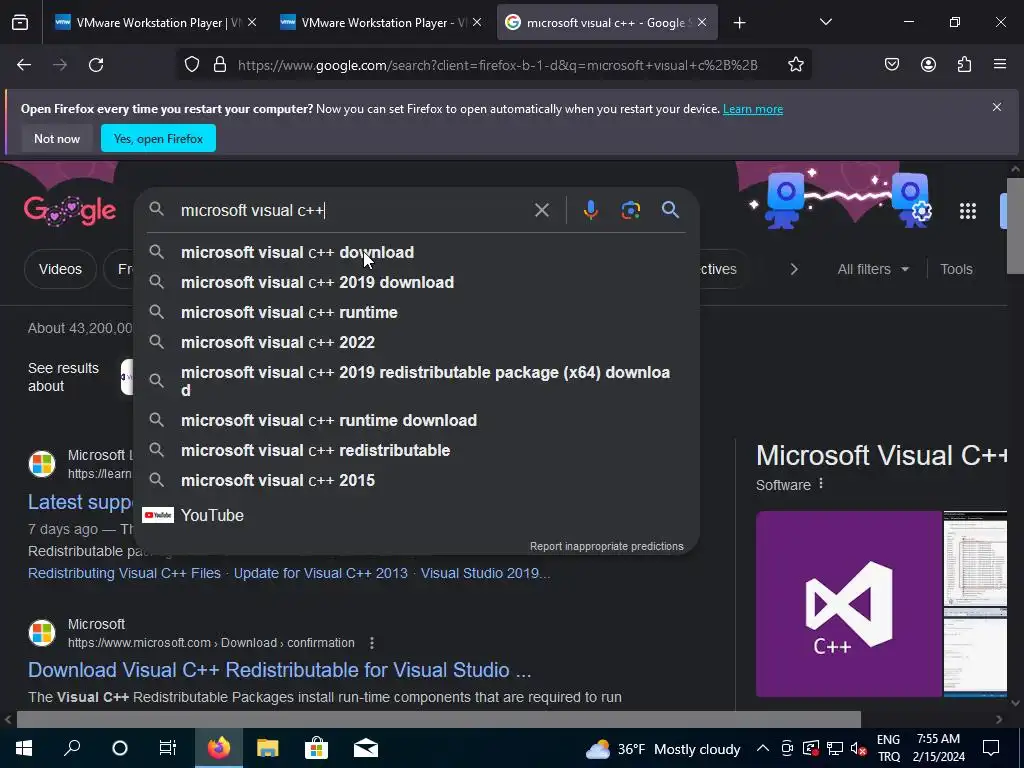Click the vertical page scrollbar thumb
Viewport: 1024px width, 768px height.
[1015, 226]
